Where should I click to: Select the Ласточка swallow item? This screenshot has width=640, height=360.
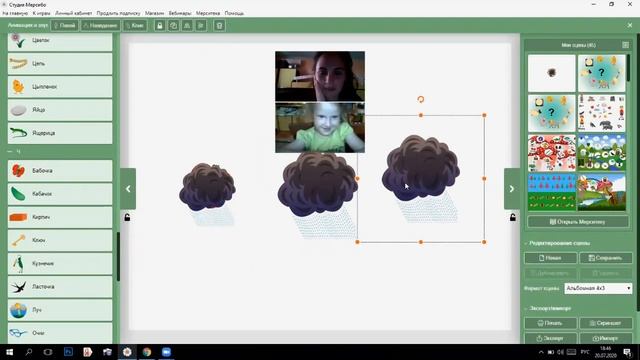60,287
